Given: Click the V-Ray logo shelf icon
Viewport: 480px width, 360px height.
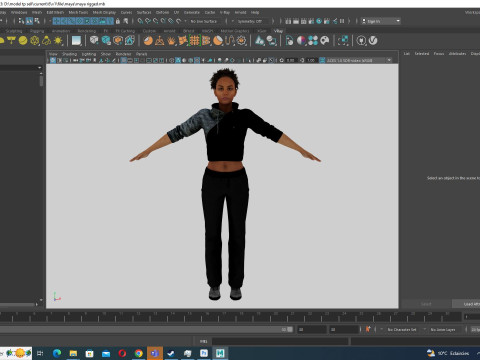Looking at the screenshot, I should pyautogui.click(x=373, y=41).
